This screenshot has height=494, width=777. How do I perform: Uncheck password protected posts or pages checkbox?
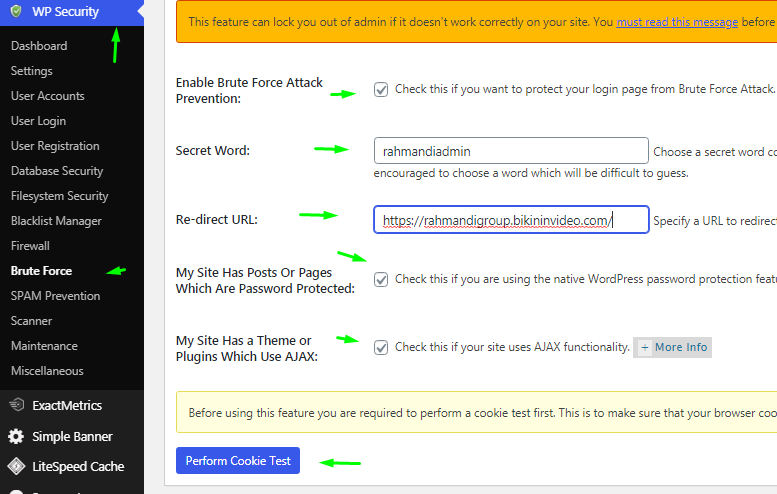381,280
